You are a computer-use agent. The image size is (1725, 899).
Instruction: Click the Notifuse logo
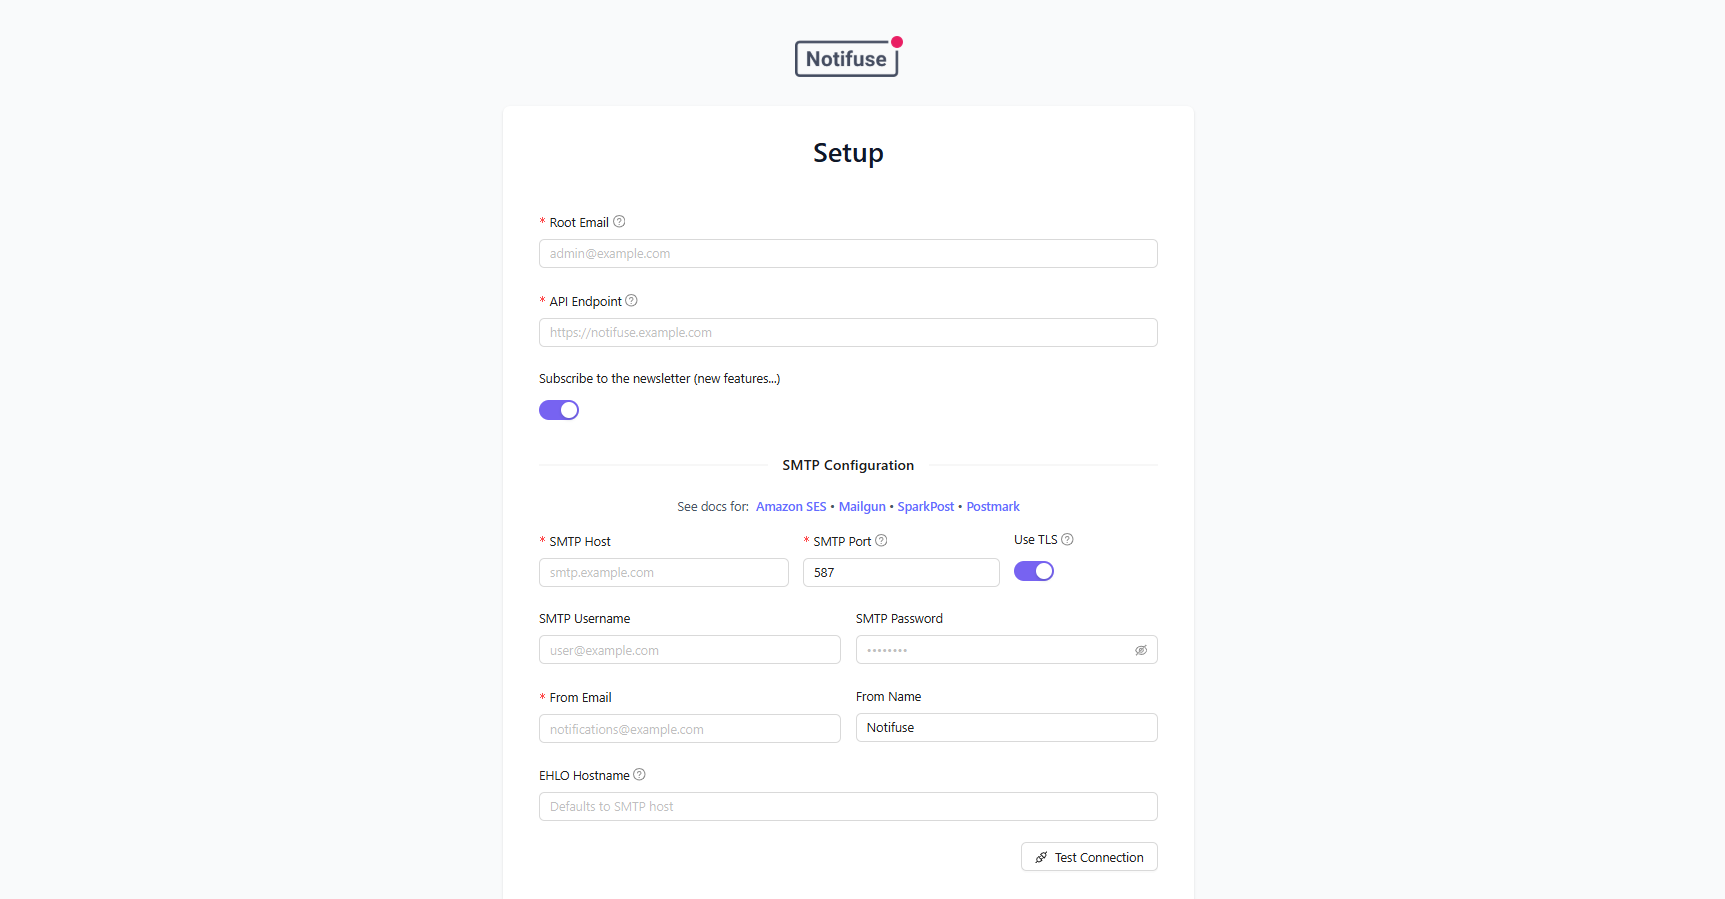click(847, 57)
